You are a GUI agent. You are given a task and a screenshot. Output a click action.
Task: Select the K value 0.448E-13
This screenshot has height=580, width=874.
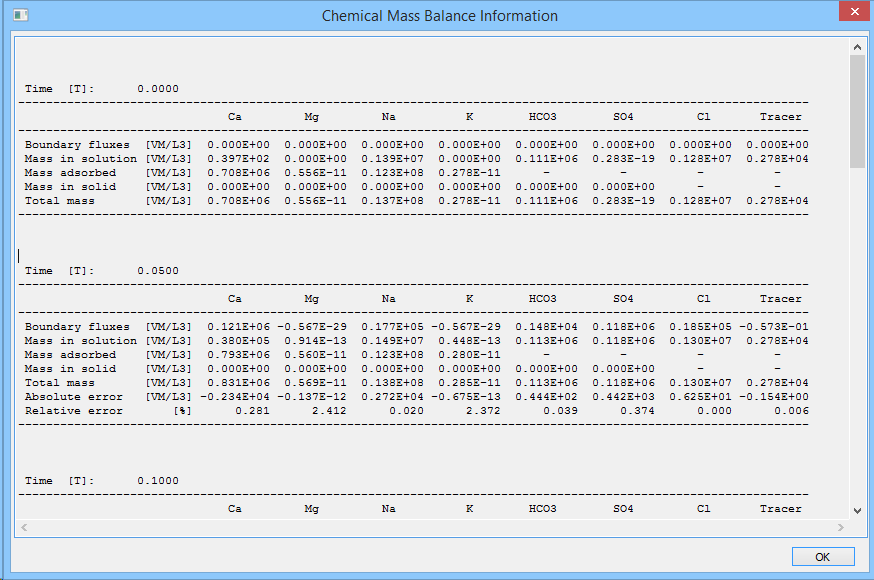(469, 340)
